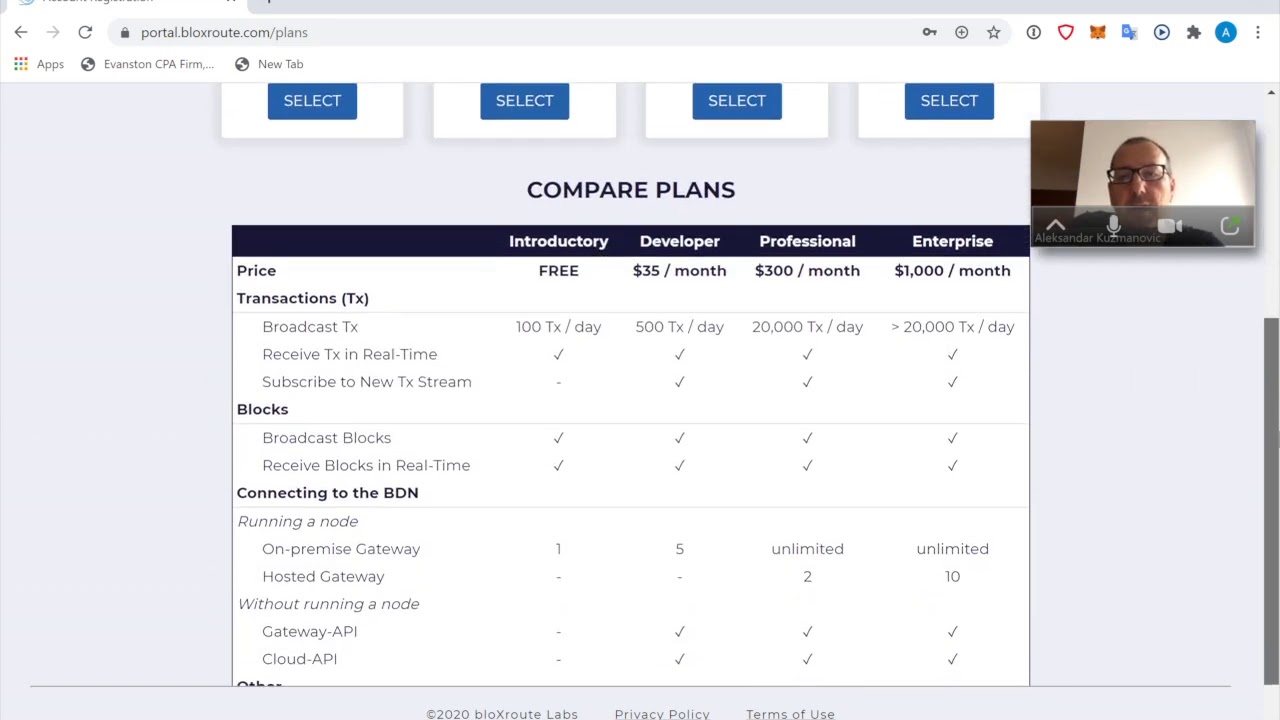Click Receive Tx in Real-Time label
Image resolution: width=1280 pixels, height=720 pixels.
[x=349, y=354]
